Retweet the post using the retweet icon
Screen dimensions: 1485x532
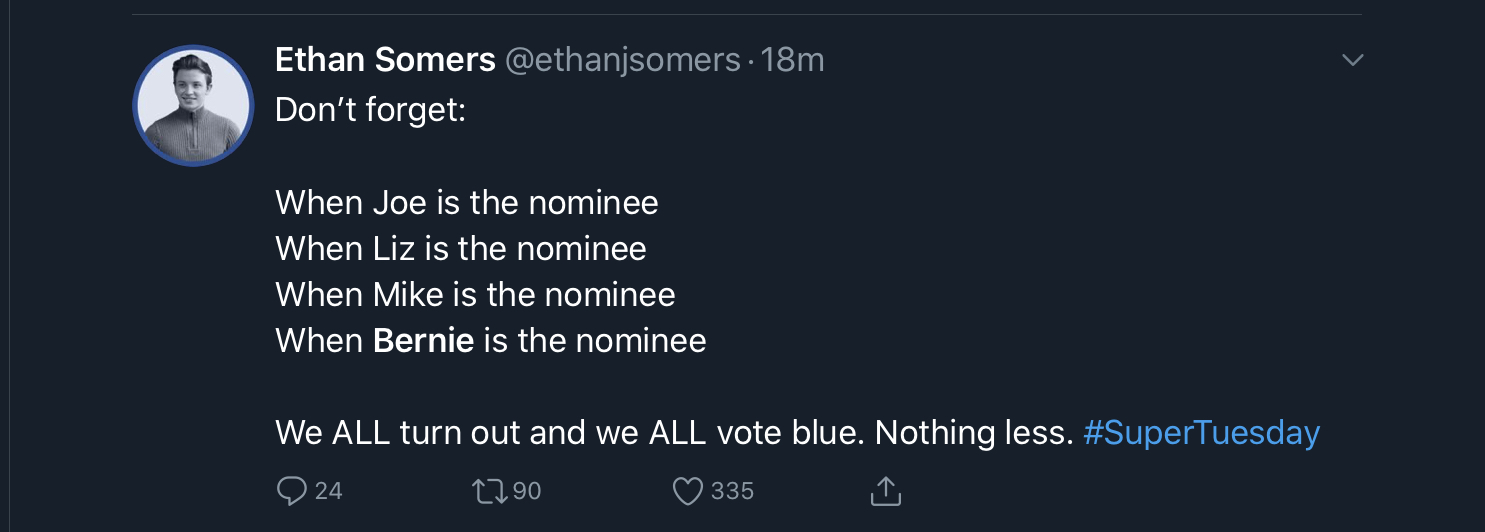coord(488,491)
